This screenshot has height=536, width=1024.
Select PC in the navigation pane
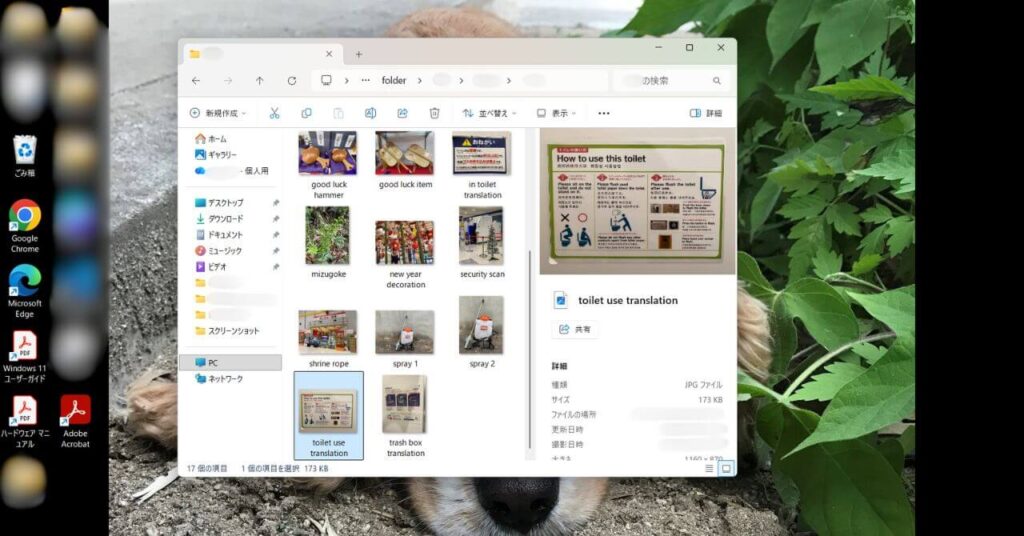point(231,362)
